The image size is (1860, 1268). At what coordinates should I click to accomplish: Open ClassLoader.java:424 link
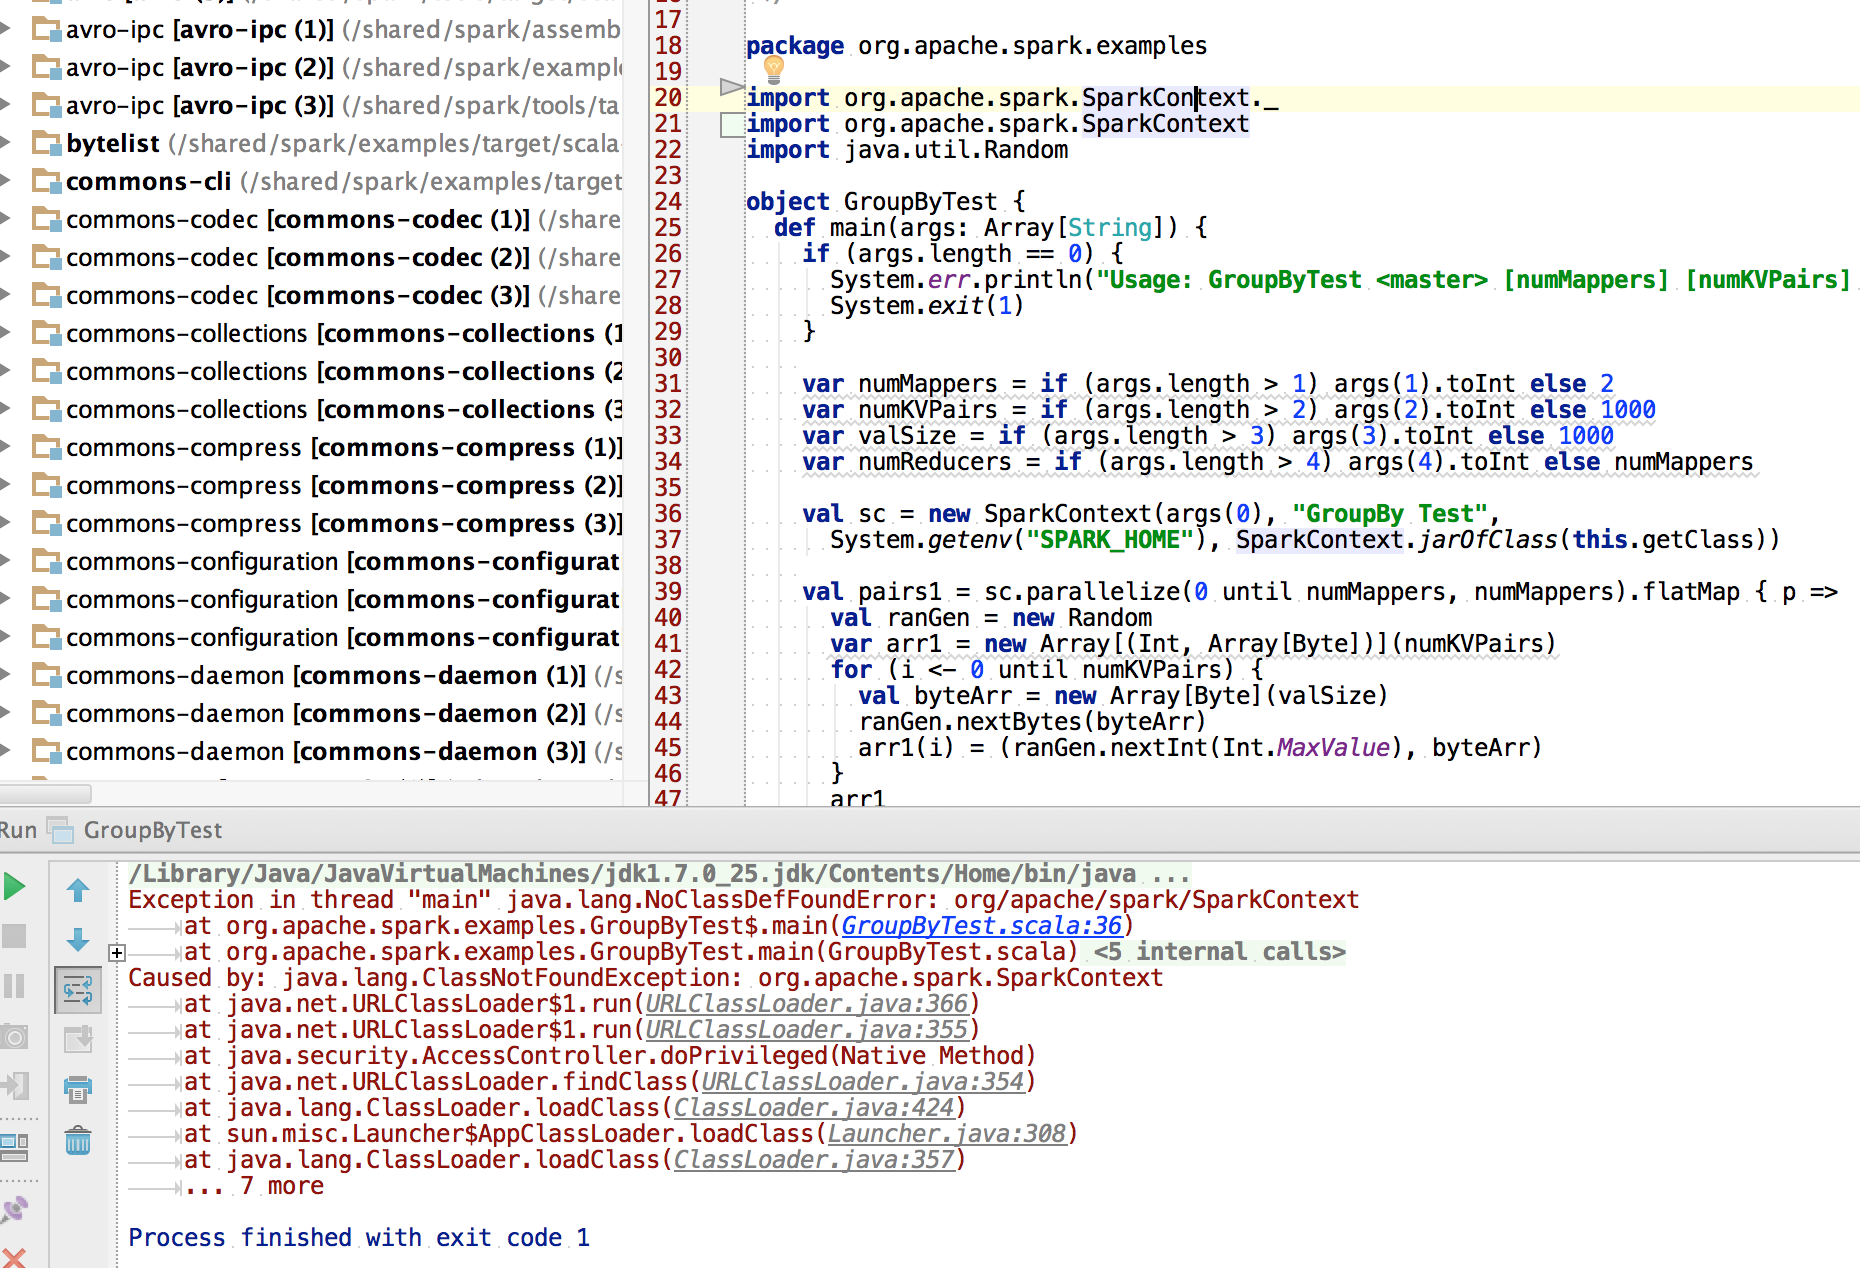813,1108
